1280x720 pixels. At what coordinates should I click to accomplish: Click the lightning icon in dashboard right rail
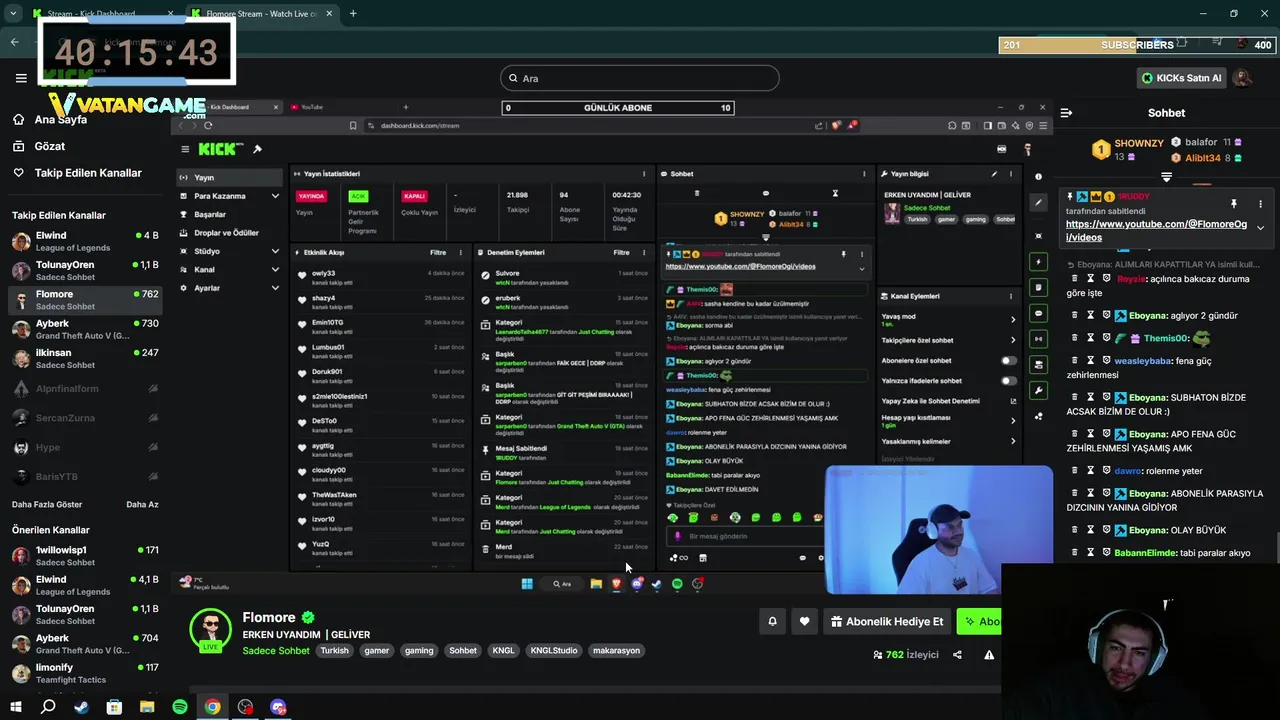(1039, 262)
